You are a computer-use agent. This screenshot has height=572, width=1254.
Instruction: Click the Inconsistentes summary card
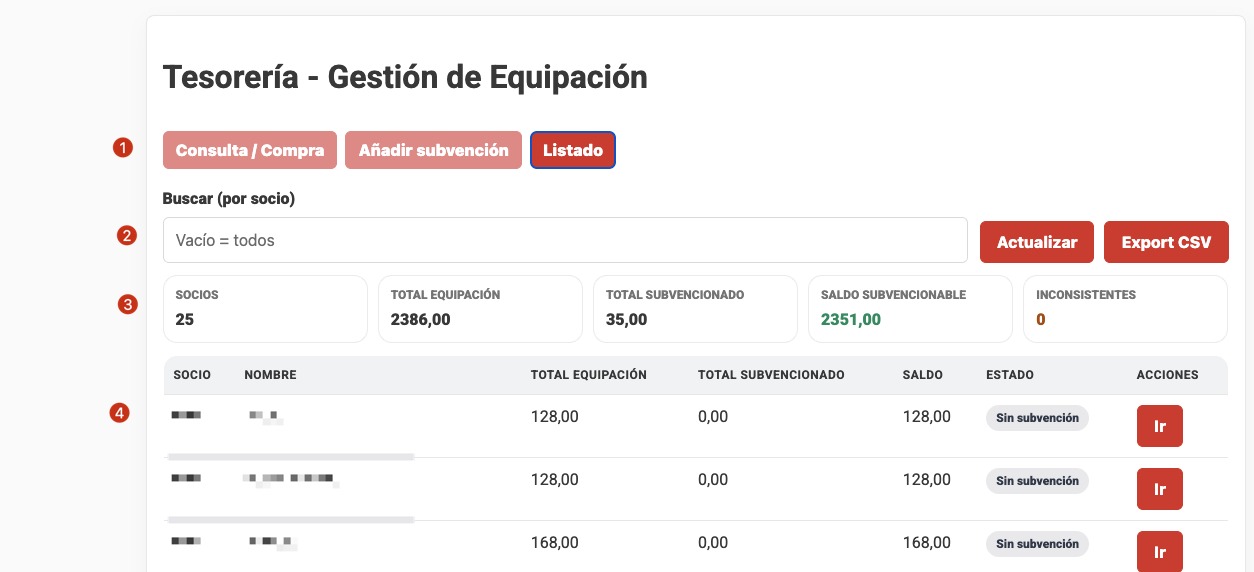(x=1125, y=309)
